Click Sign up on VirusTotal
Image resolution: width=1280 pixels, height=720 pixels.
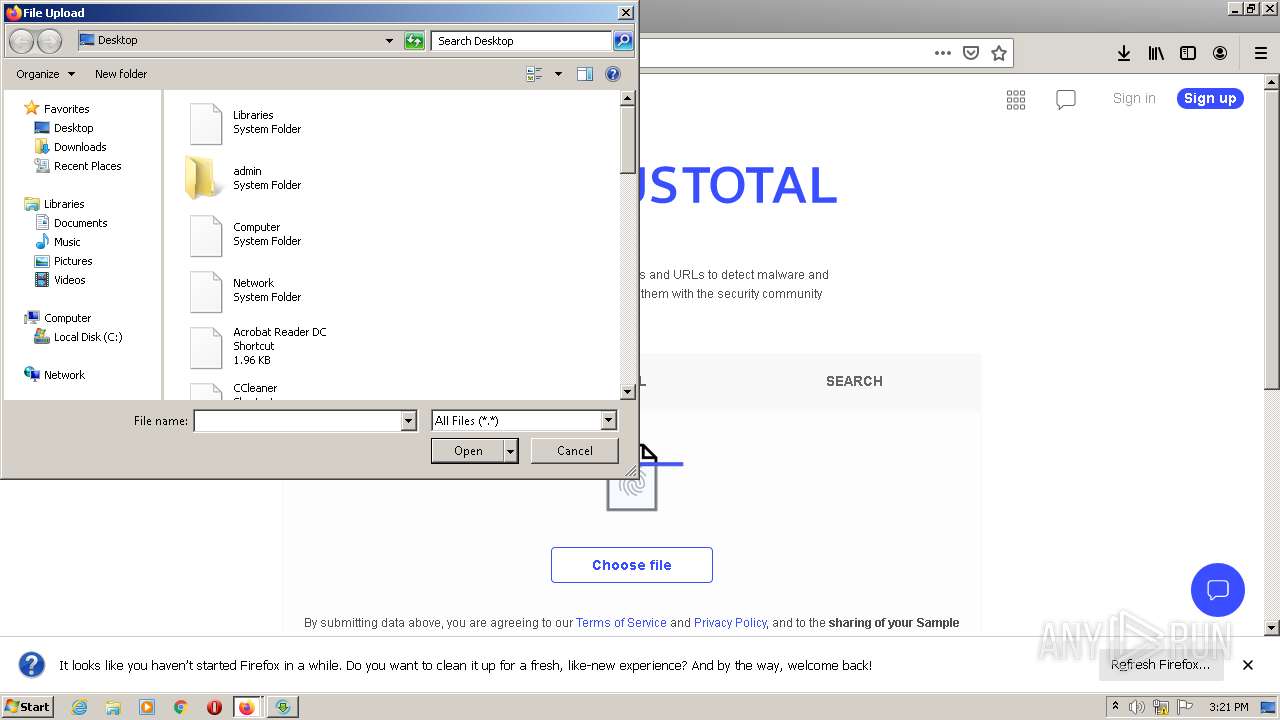pos(1210,98)
